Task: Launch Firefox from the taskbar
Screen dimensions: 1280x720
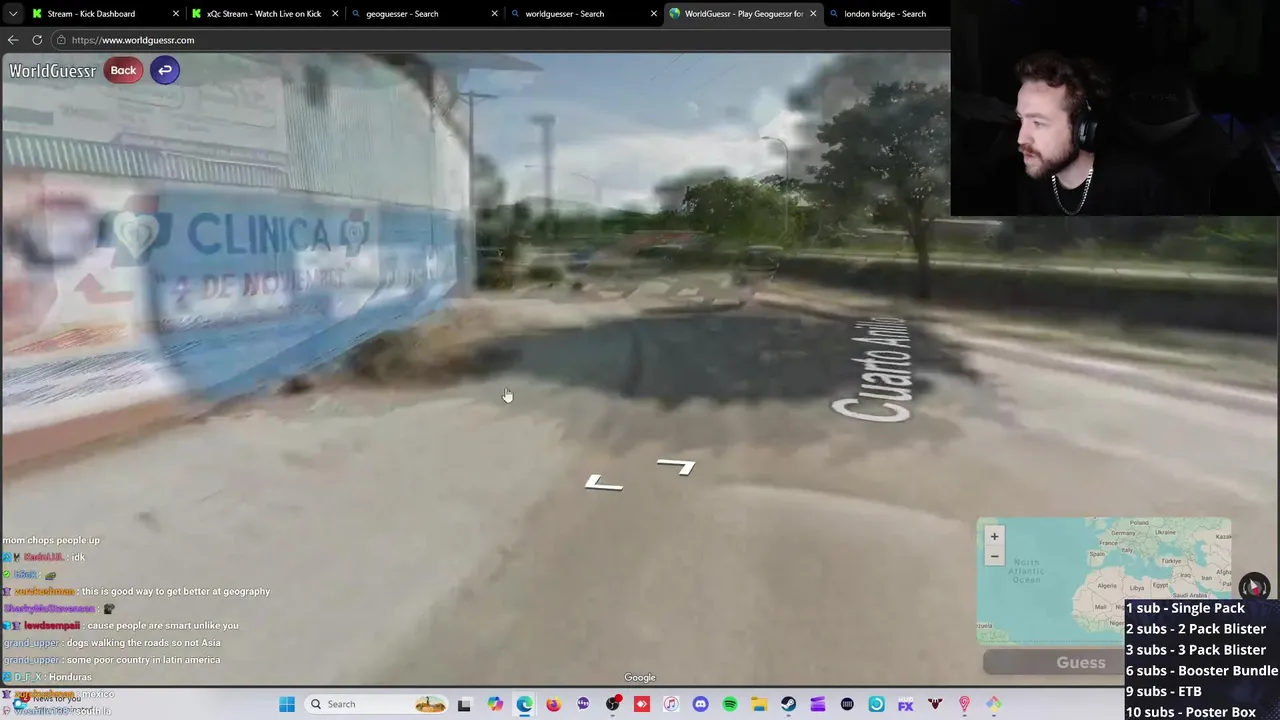Action: tap(553, 705)
